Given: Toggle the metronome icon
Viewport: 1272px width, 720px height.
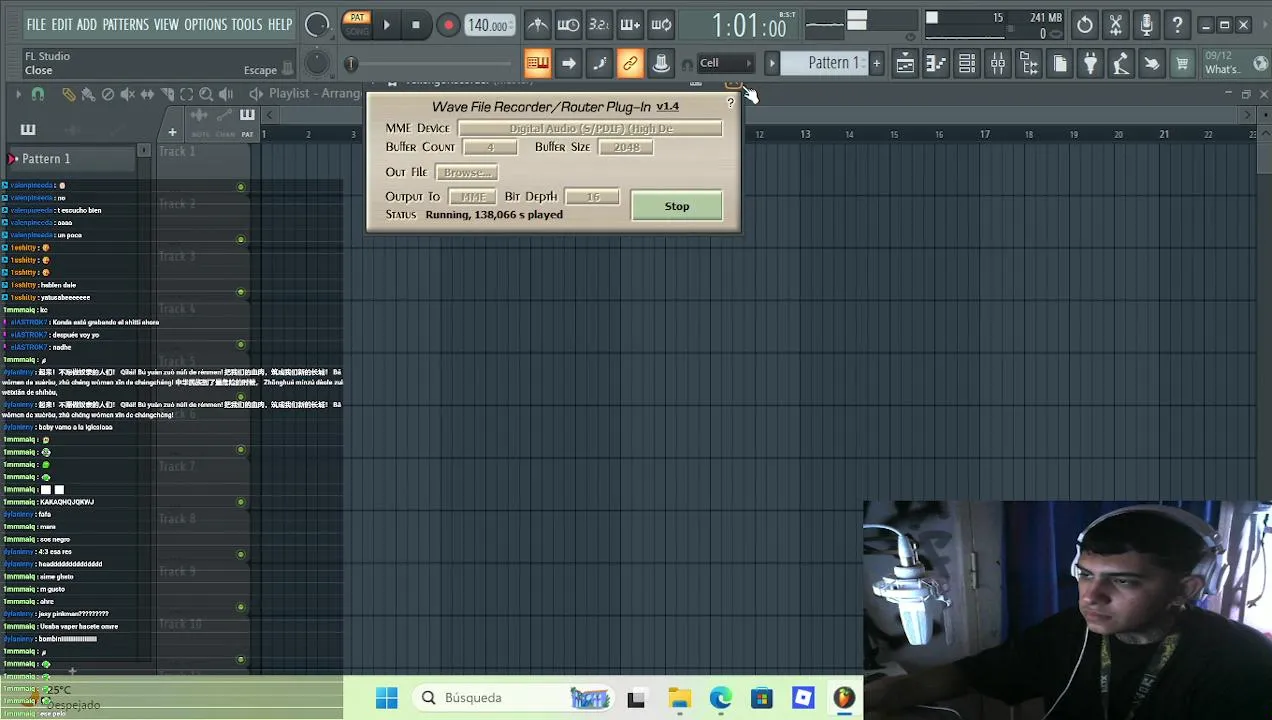Looking at the screenshot, I should pos(537,25).
